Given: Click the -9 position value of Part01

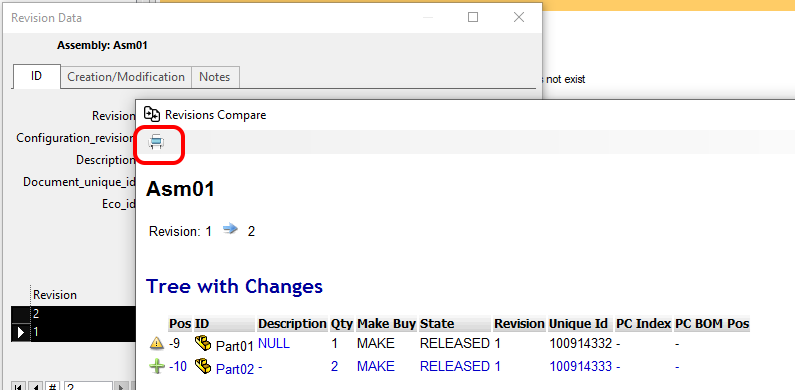Looking at the screenshot, I should [x=174, y=343].
